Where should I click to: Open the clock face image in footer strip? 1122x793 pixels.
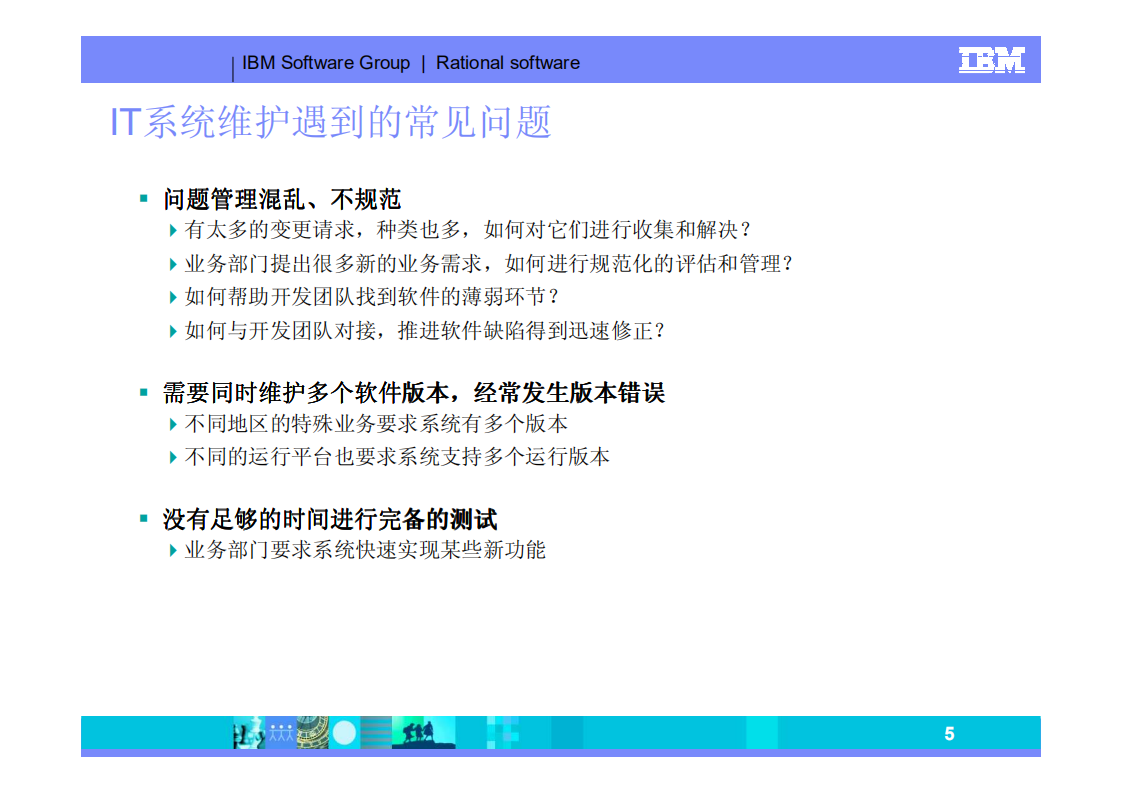[x=312, y=731]
